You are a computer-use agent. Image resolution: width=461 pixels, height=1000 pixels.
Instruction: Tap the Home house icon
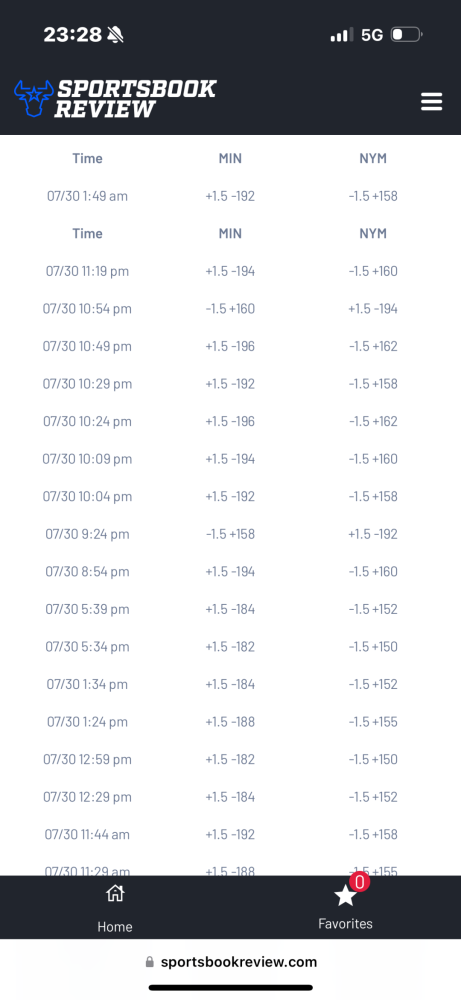pyautogui.click(x=115, y=893)
